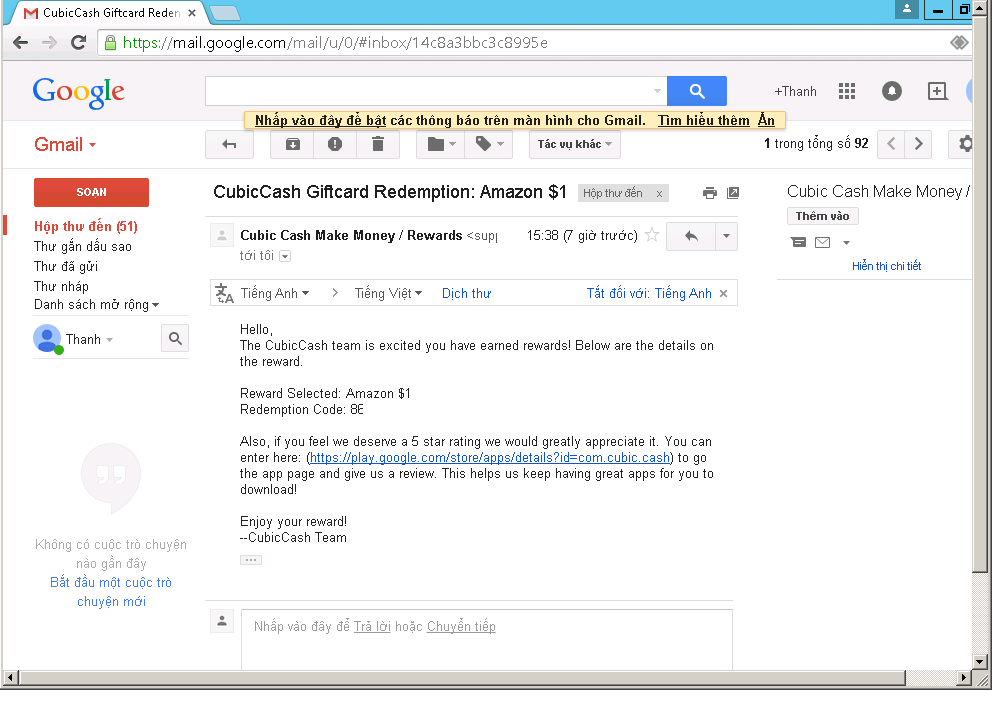Show details arrow next to tới tôi
This screenshot has width=993, height=713.
pyautogui.click(x=285, y=256)
